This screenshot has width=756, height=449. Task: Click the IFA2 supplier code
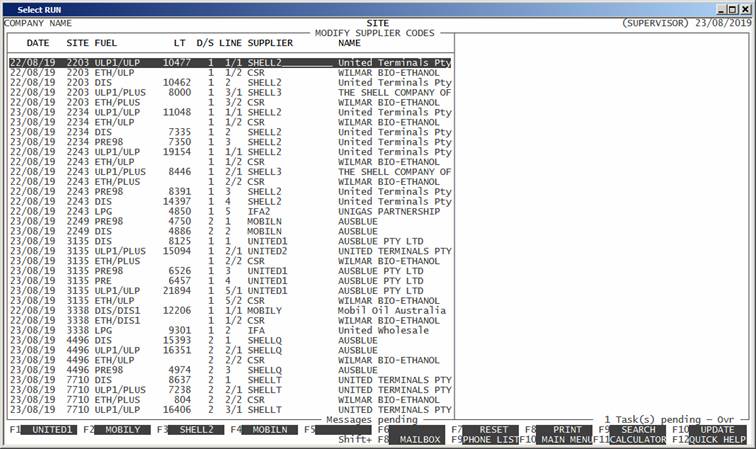point(259,211)
